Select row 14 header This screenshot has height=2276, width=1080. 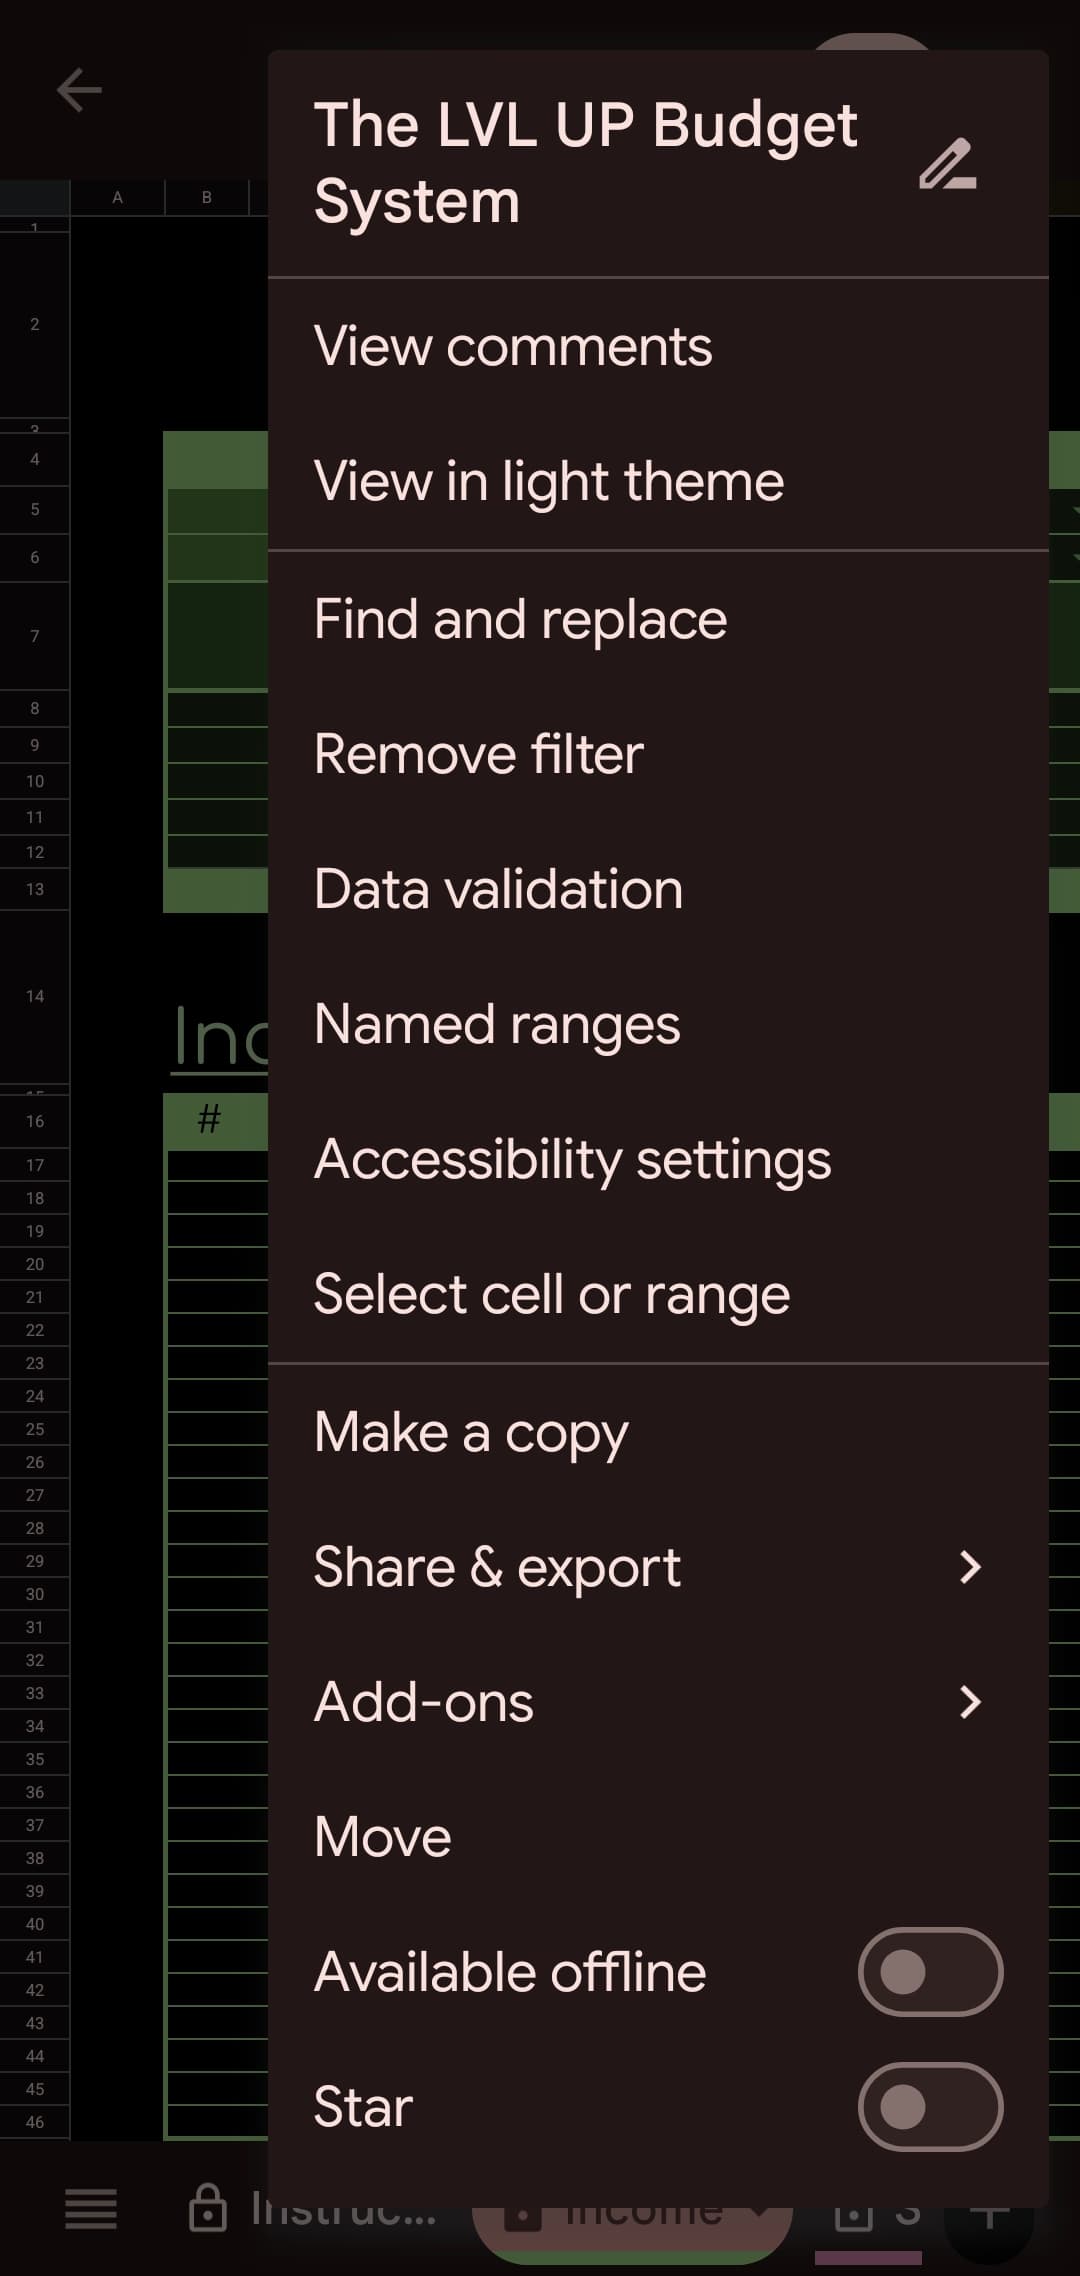(x=35, y=996)
